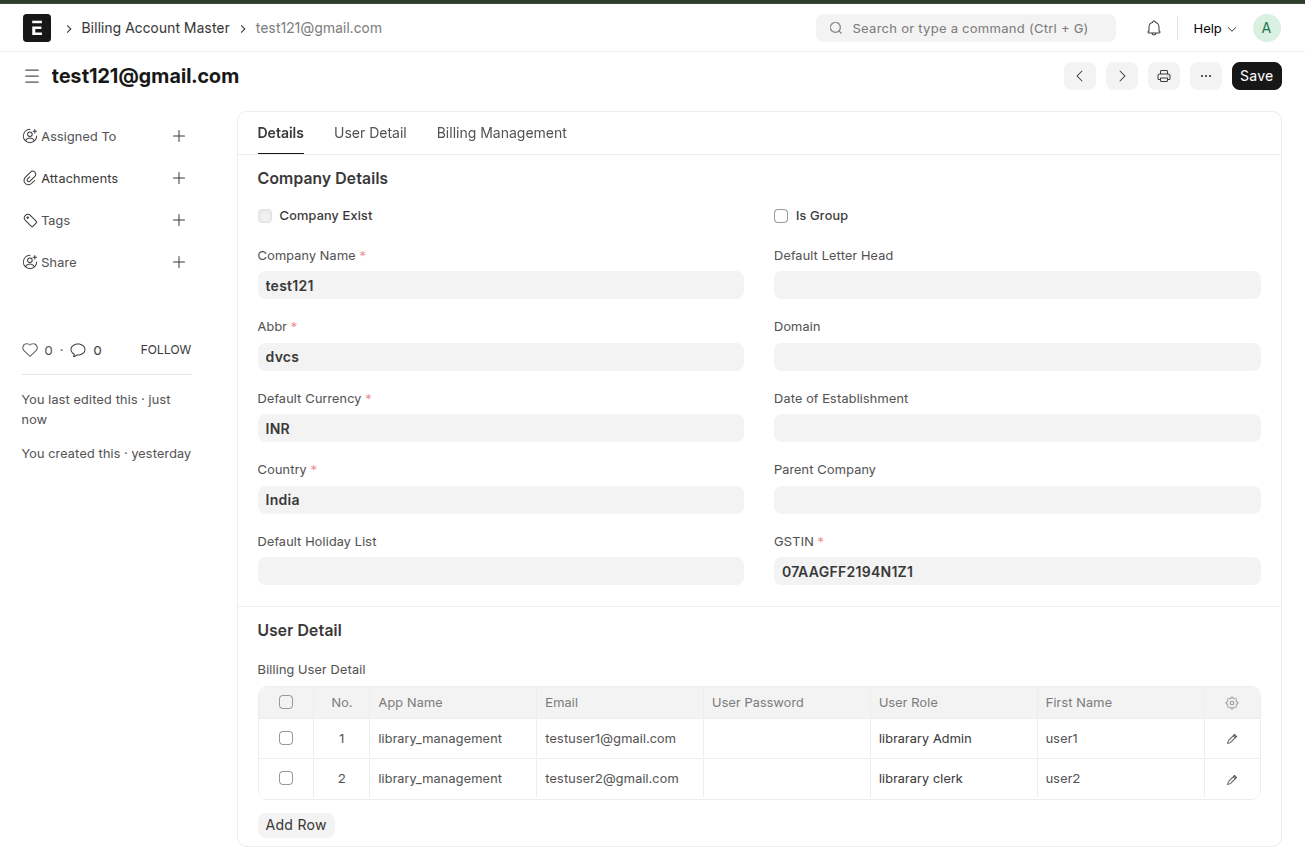Open the Default Currency INR field
This screenshot has height=867, width=1305.
(x=500, y=428)
